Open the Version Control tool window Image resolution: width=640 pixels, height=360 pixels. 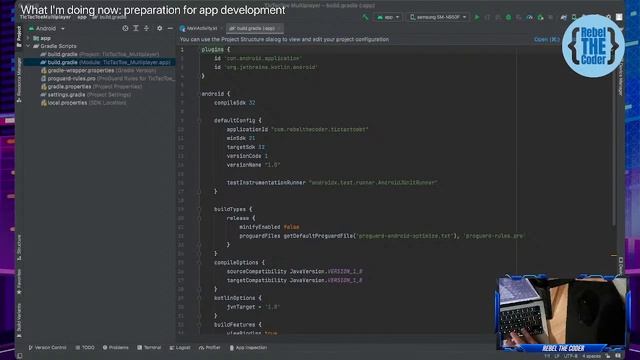click(47, 348)
